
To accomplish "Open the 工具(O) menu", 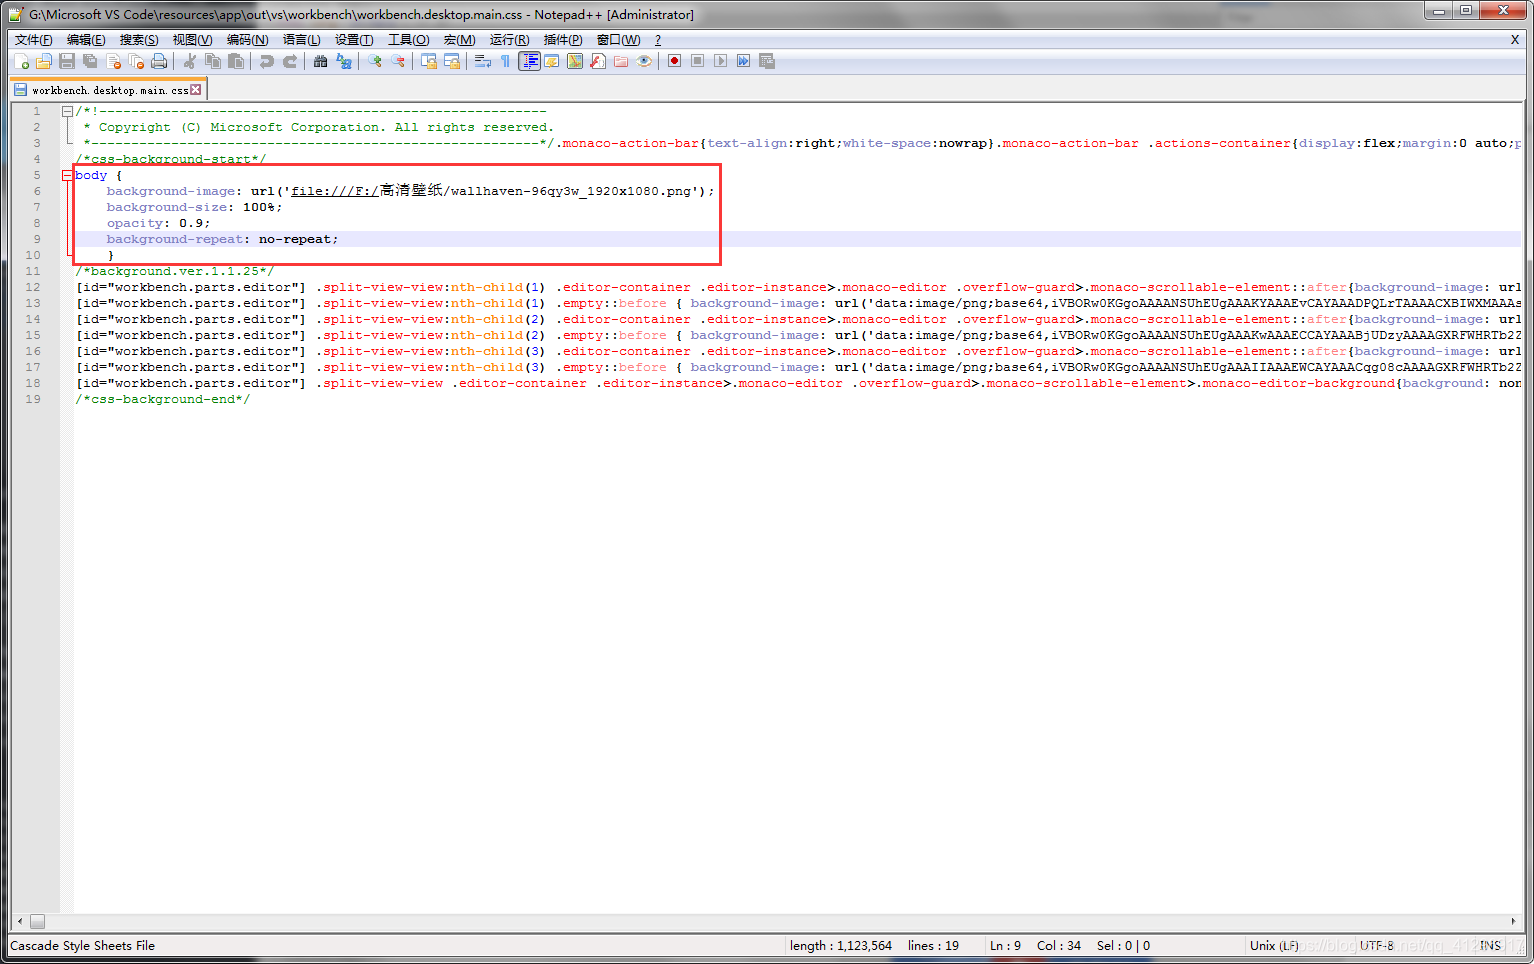I will click(408, 40).
